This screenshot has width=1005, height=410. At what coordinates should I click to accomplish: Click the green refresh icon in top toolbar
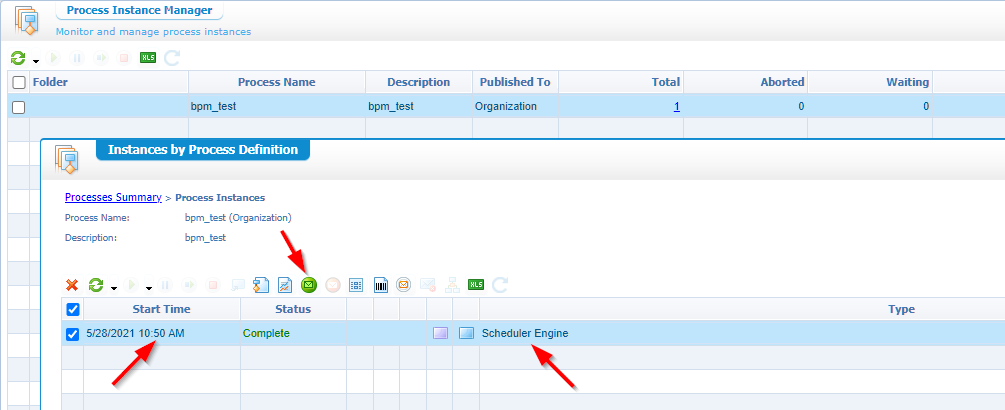tap(18, 58)
